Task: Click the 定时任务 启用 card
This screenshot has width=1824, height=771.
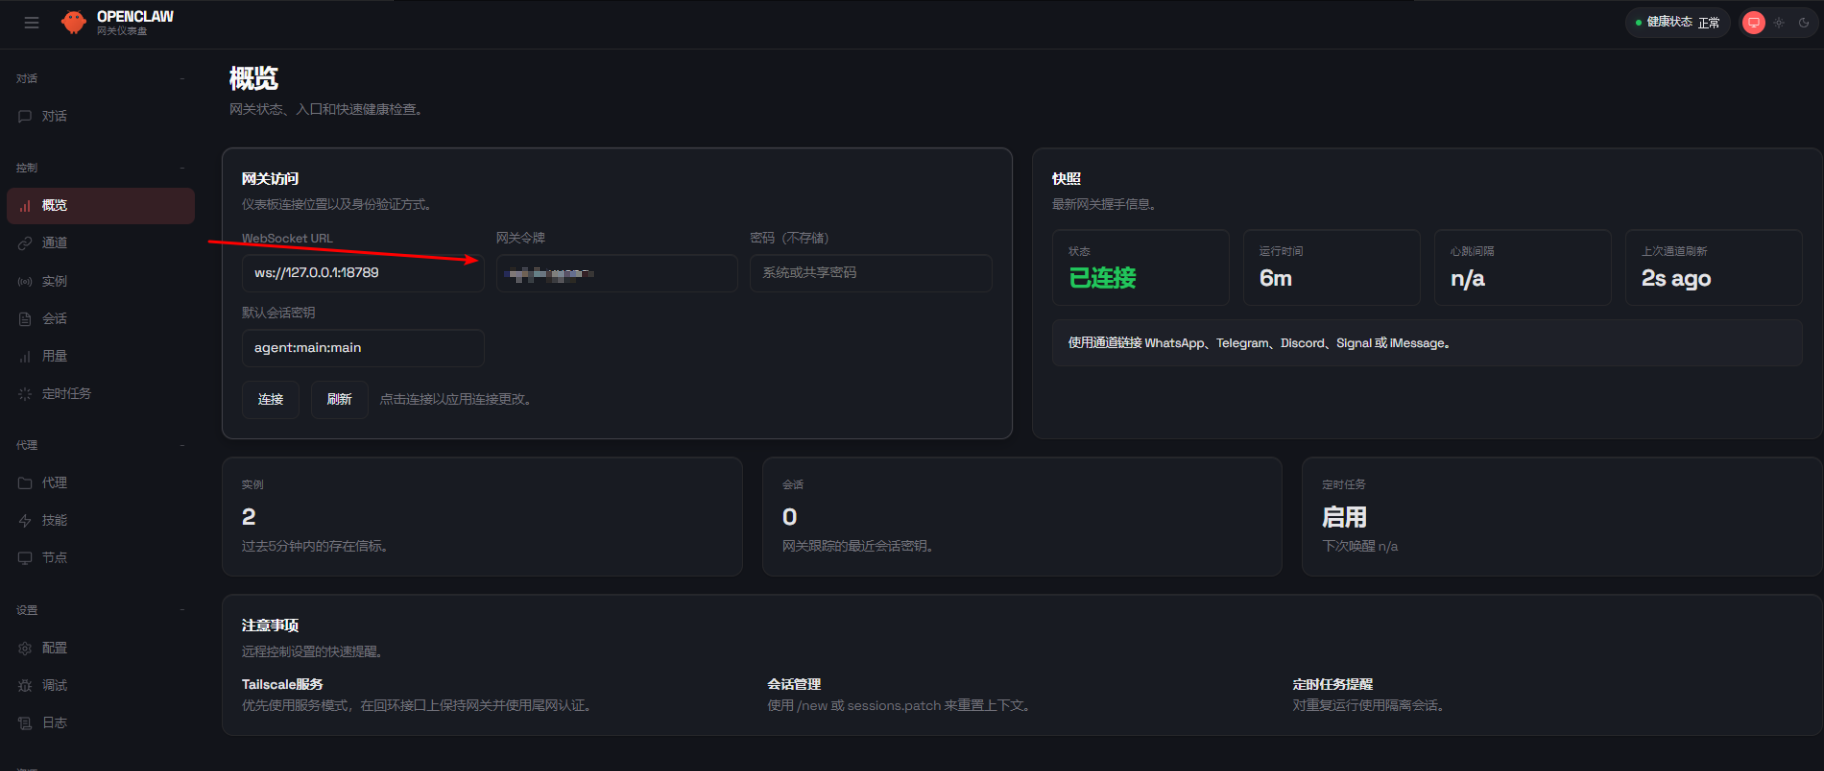Action: [x=1562, y=516]
